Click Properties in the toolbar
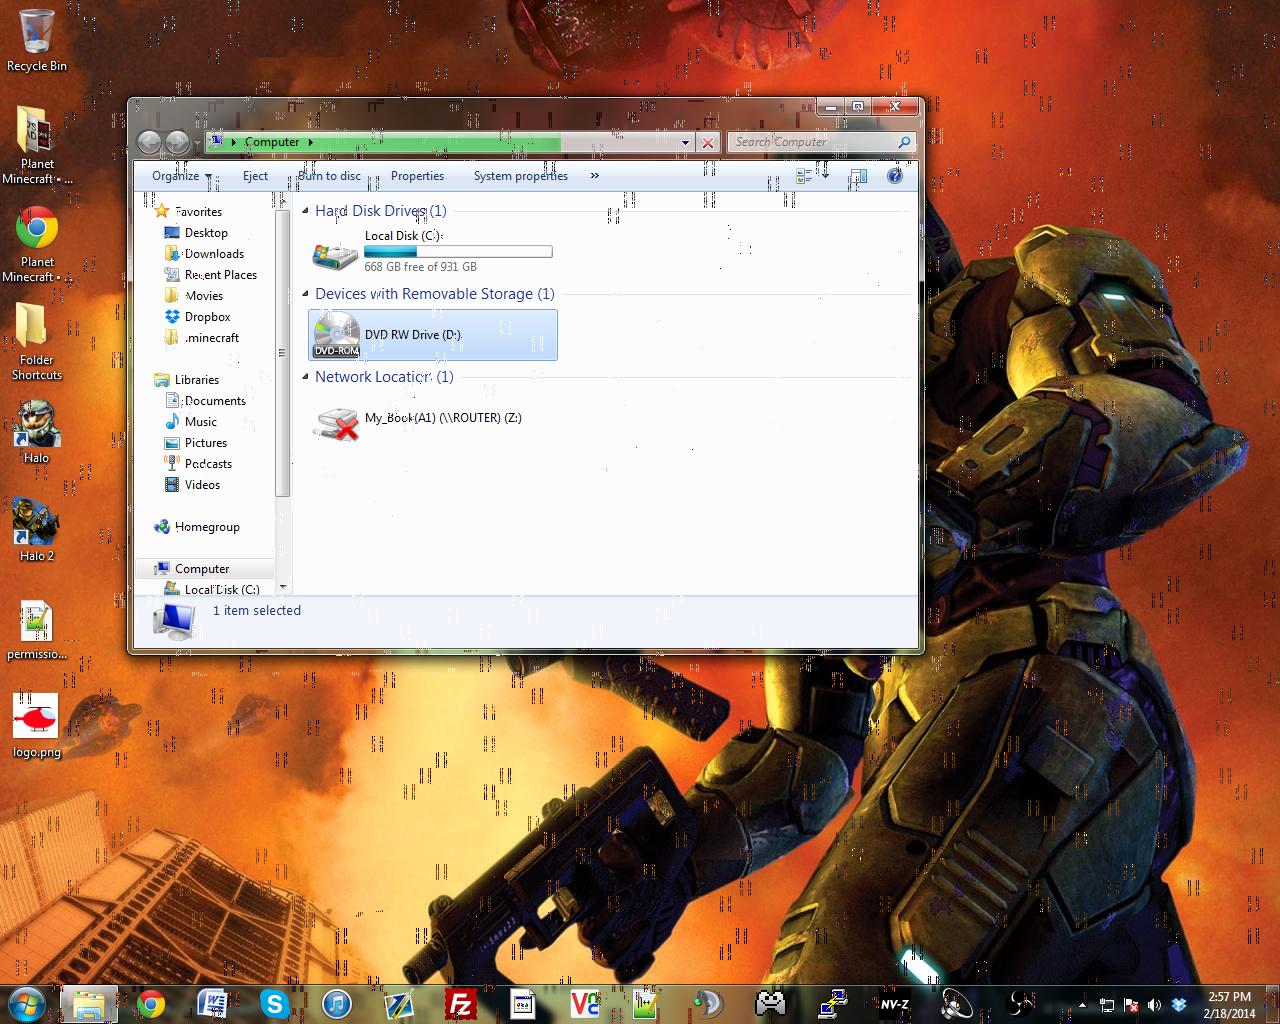This screenshot has width=1280, height=1024. (x=417, y=176)
